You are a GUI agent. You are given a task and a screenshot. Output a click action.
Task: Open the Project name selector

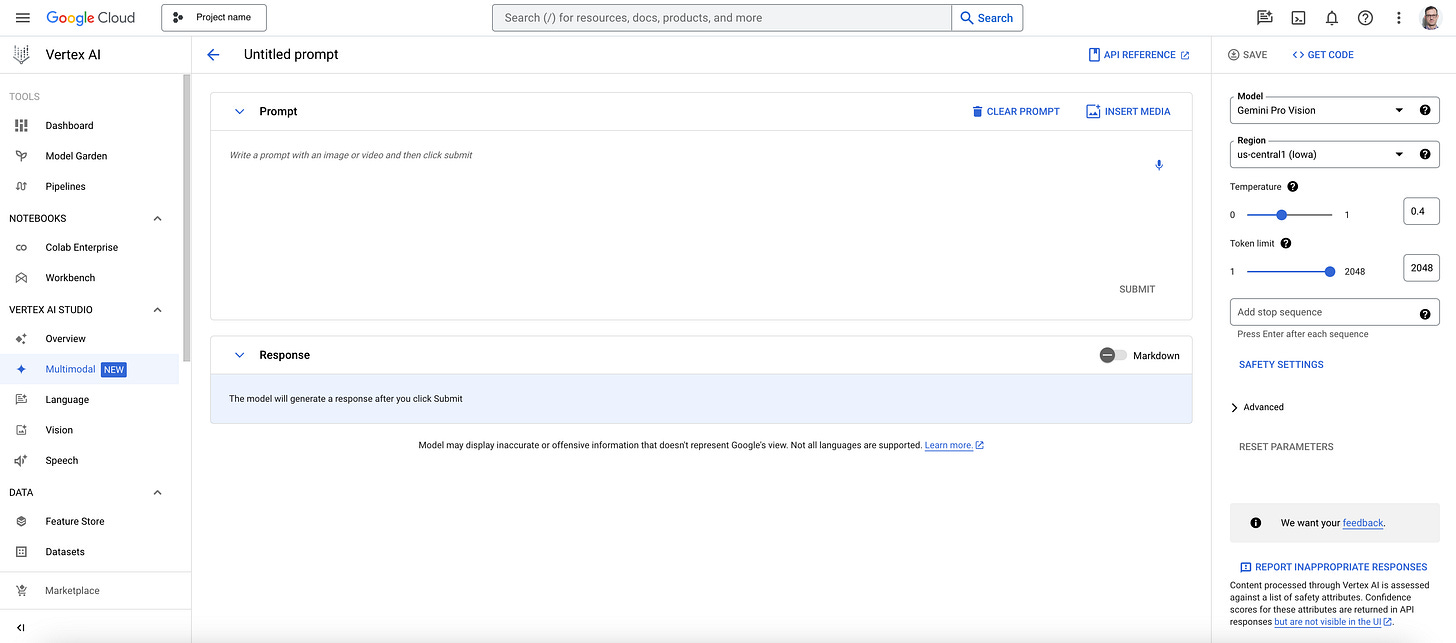(214, 17)
